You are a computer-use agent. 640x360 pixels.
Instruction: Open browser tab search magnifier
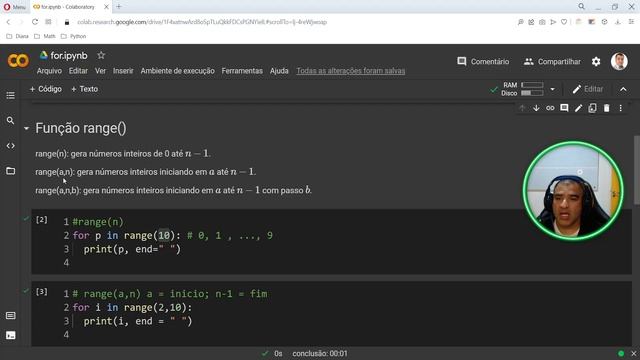tap(581, 7)
